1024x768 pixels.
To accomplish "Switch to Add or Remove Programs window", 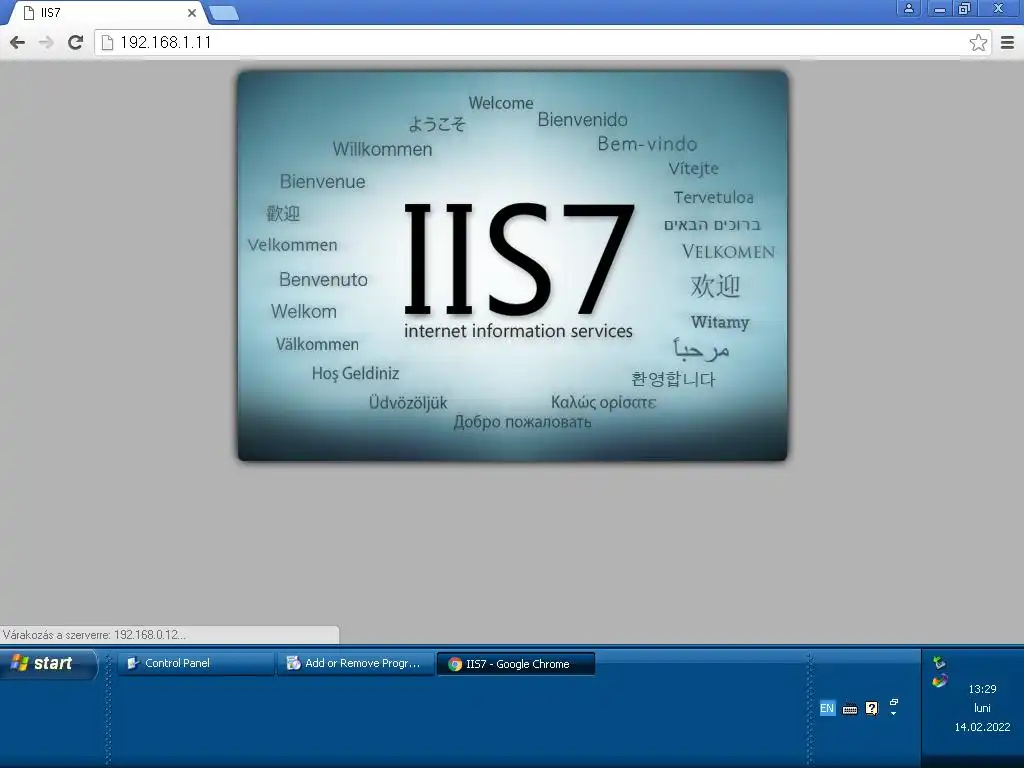I will 355,664.
